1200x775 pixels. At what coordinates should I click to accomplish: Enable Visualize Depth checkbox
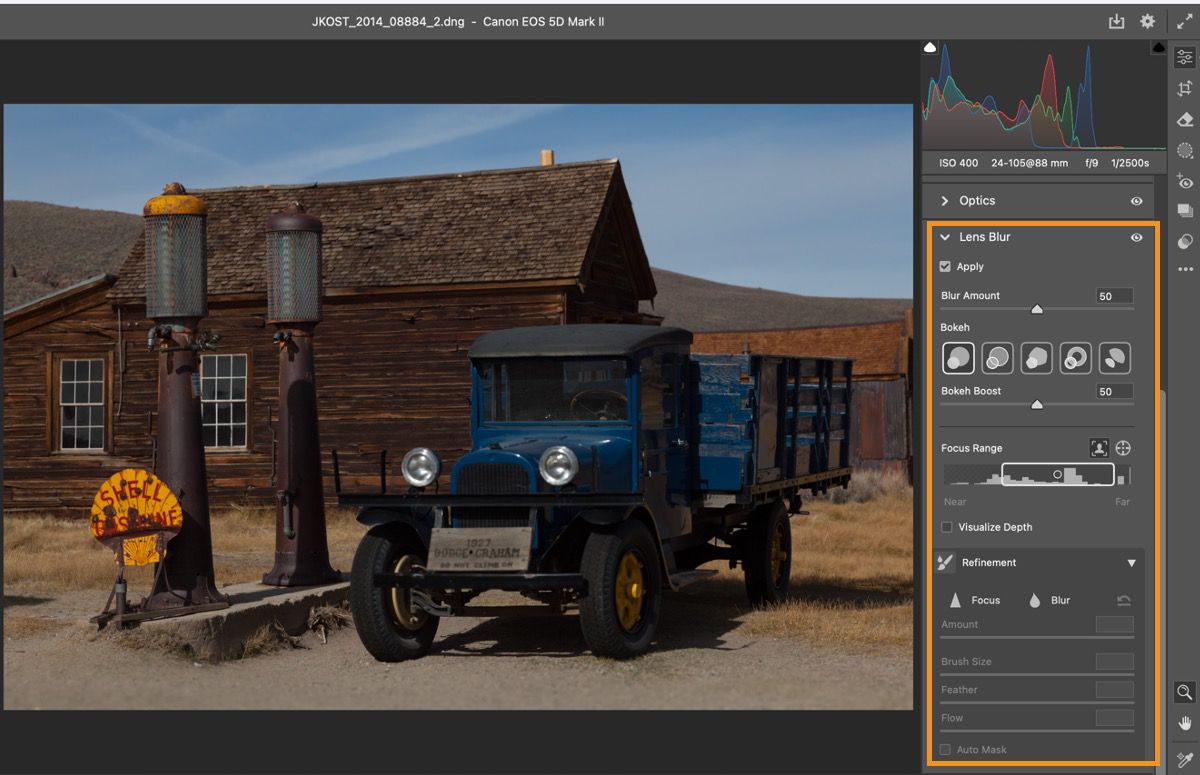(x=946, y=527)
